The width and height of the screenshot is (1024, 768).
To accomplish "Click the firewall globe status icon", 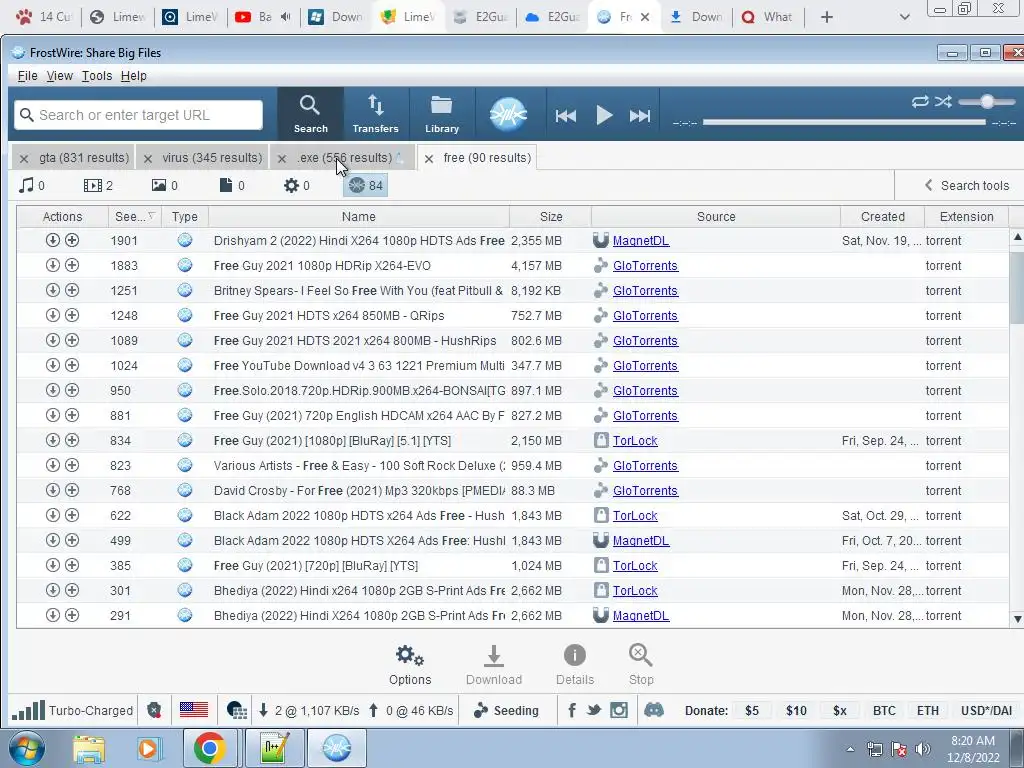I will click(x=236, y=711).
